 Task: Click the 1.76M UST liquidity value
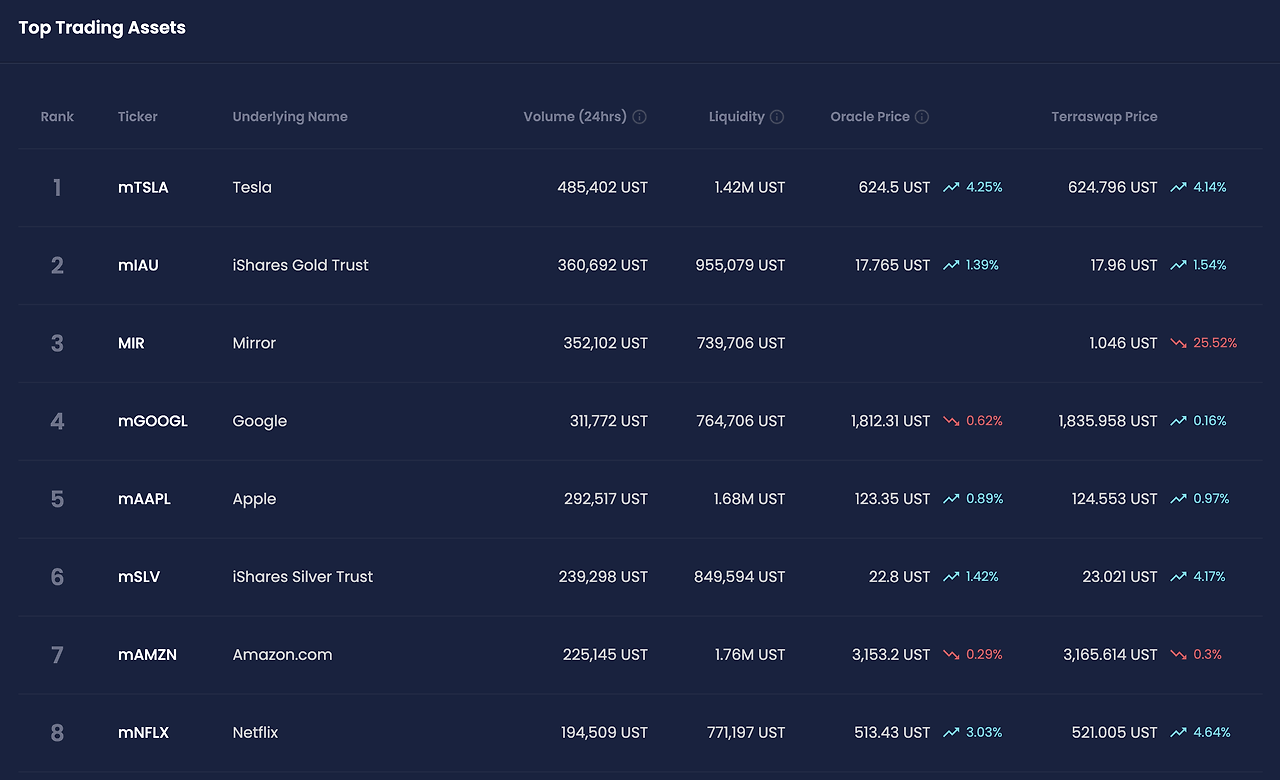click(x=750, y=655)
